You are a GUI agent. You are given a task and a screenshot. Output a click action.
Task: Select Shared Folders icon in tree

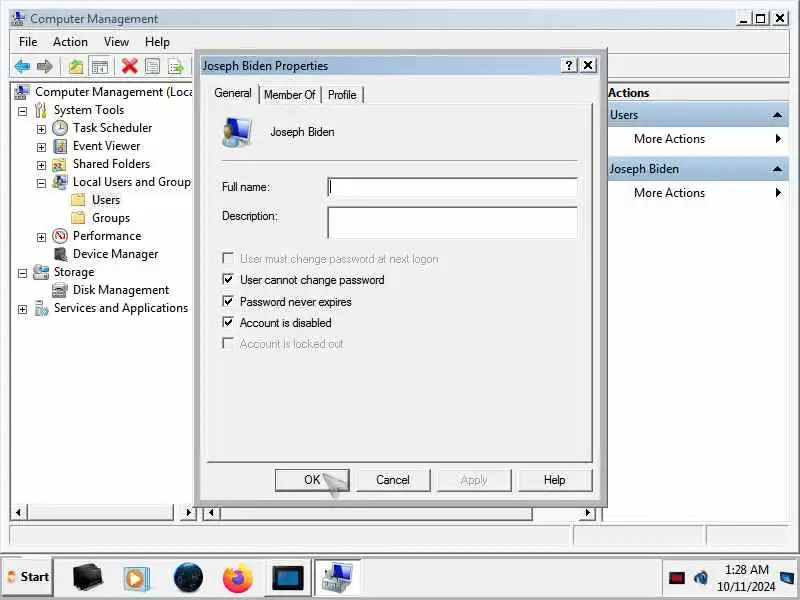(x=60, y=164)
